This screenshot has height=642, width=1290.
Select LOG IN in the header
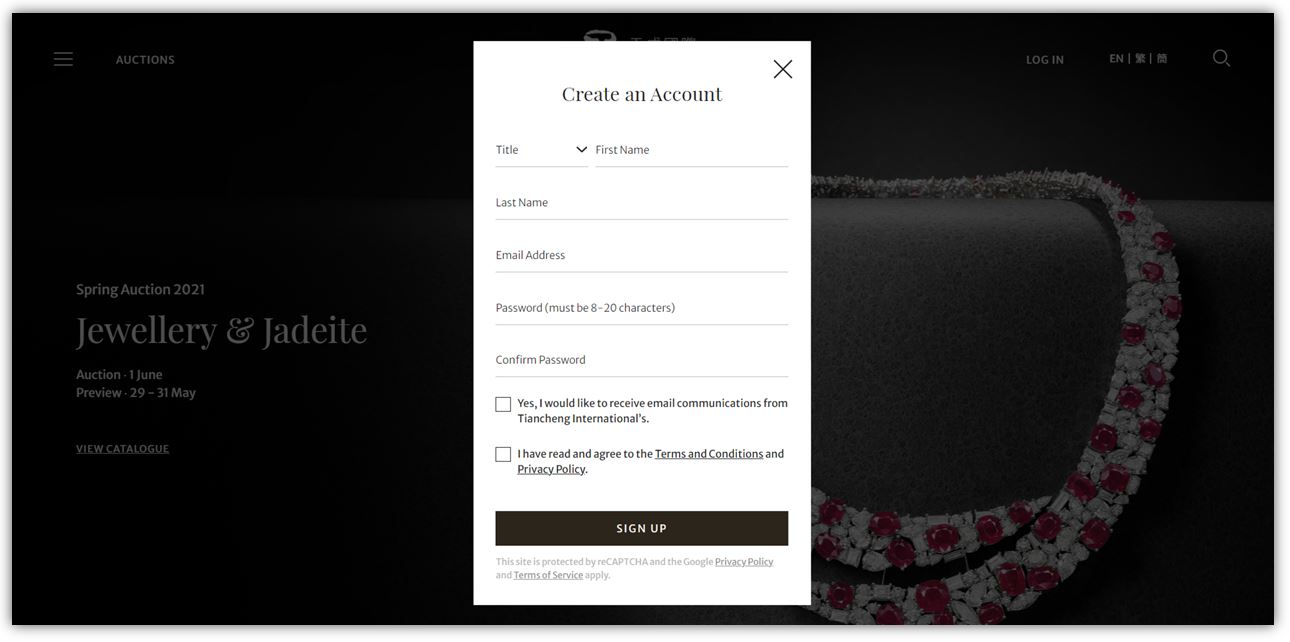[1045, 60]
